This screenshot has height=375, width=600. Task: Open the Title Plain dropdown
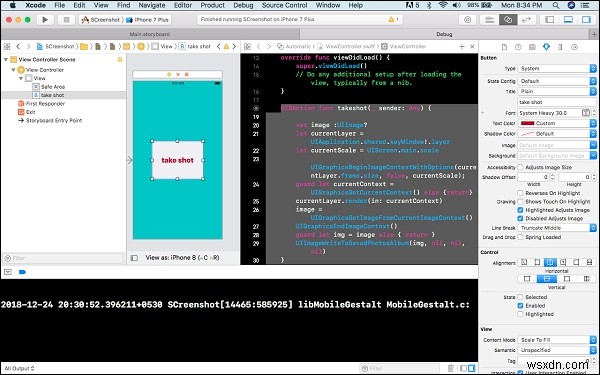[557, 91]
